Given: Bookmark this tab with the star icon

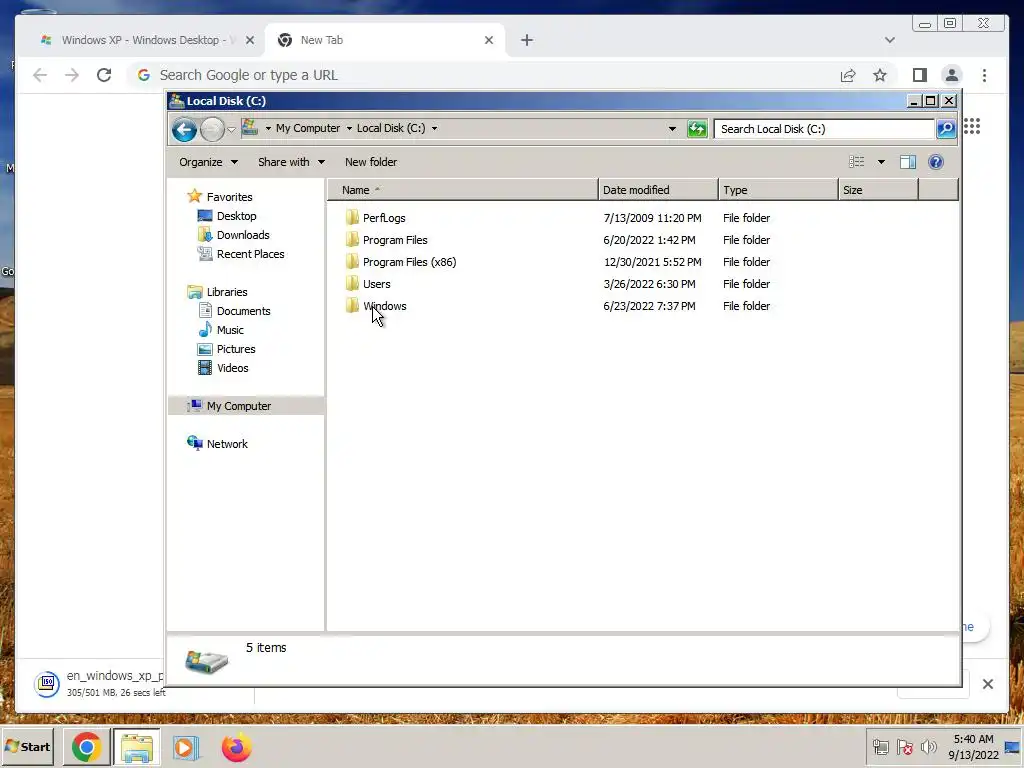Looking at the screenshot, I should 880,75.
